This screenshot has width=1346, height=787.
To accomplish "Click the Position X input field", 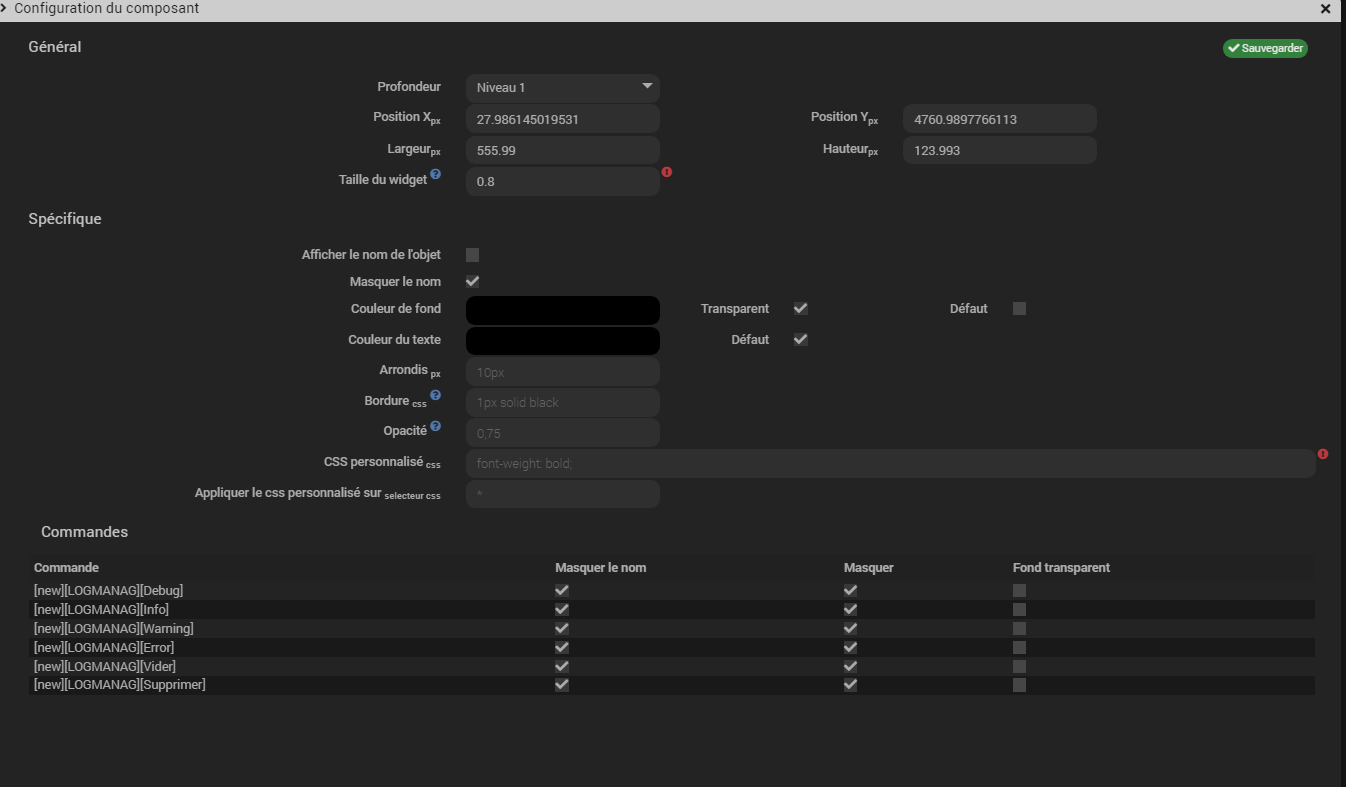I will click(562, 119).
